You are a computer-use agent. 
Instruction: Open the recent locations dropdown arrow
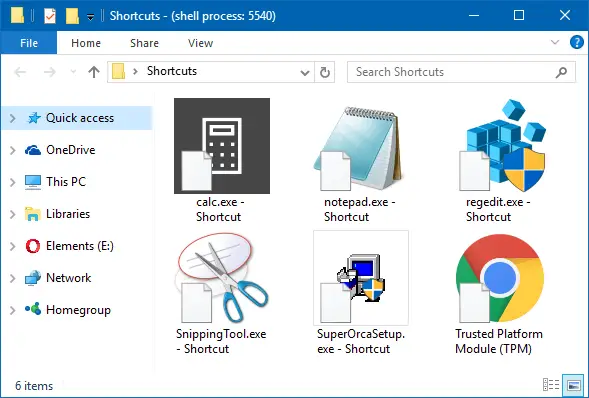tap(73, 72)
